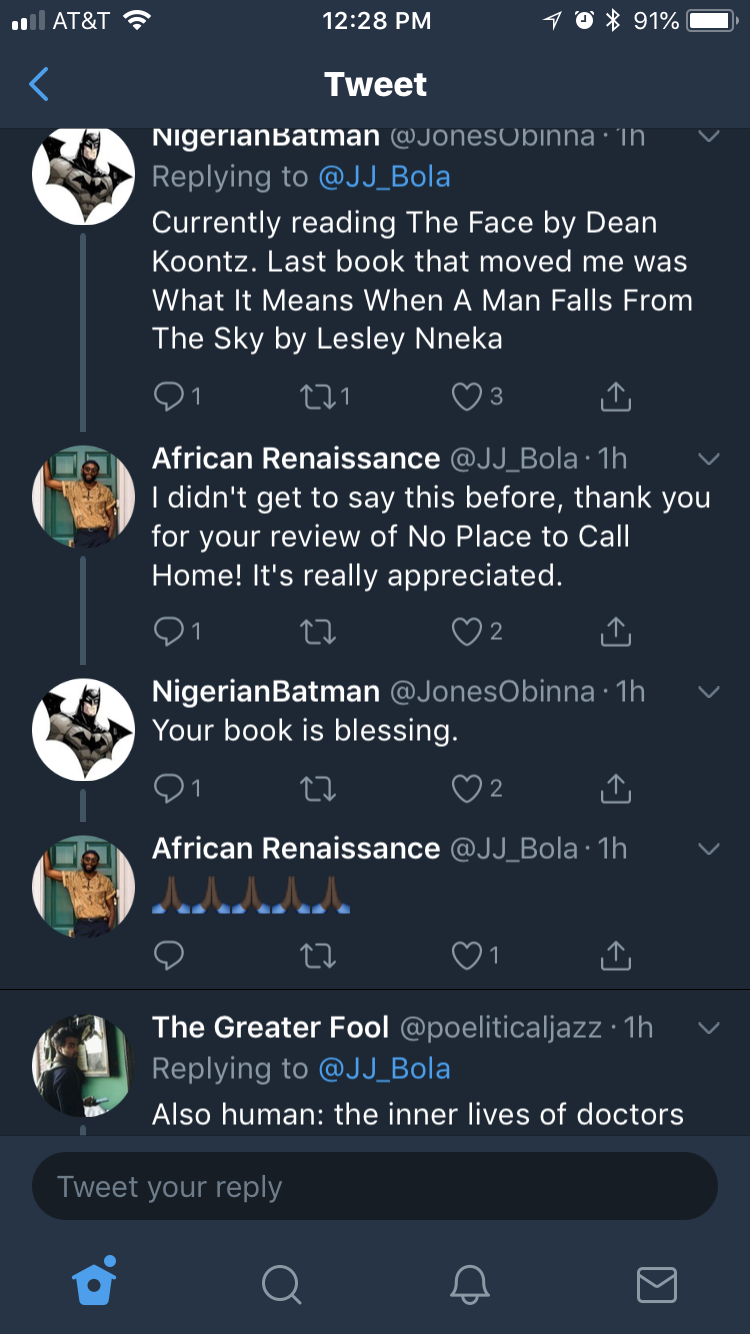The image size is (750, 1334).
Task: Share the 'No Place to Call Home' tweet
Action: [616, 631]
